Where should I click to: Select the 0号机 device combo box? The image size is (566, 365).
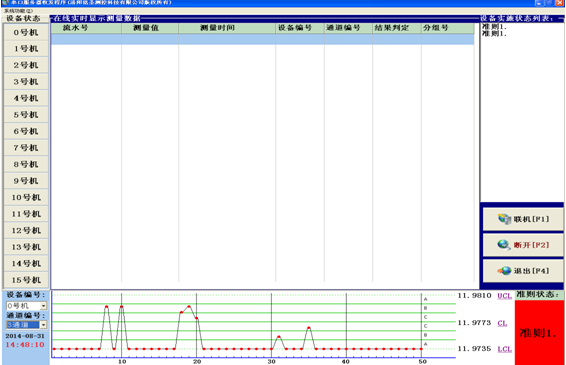[x=26, y=306]
